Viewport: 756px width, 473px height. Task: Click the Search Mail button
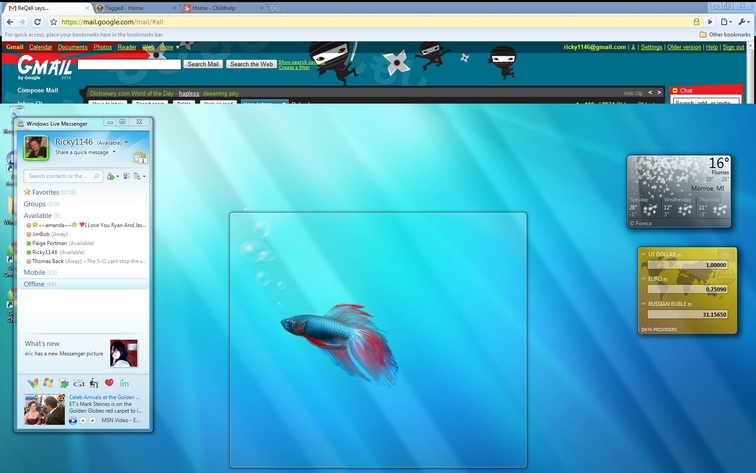tap(203, 64)
